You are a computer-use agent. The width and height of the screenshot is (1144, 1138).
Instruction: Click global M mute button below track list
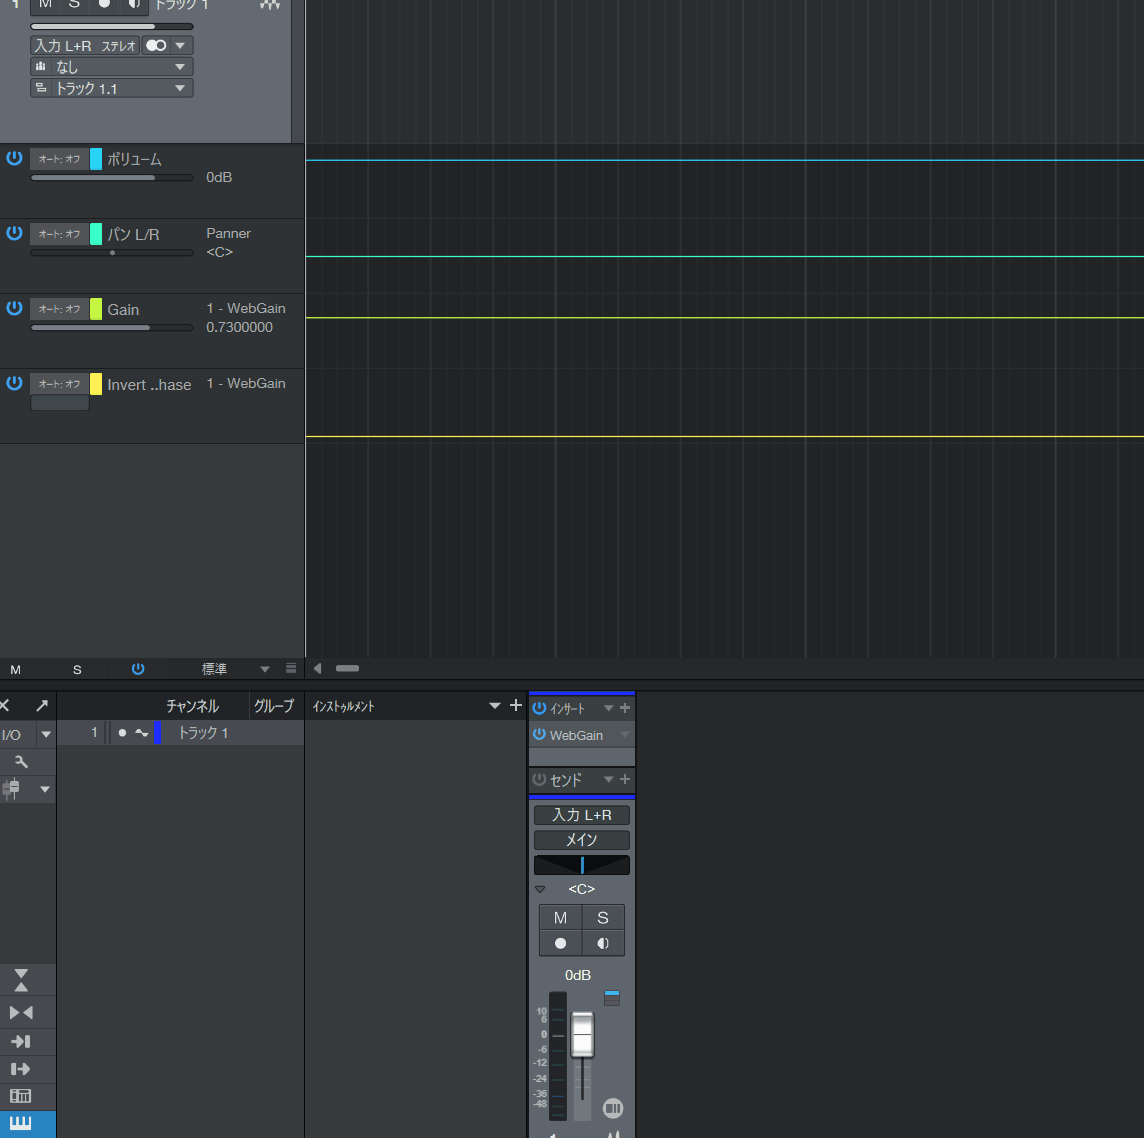tap(15, 670)
